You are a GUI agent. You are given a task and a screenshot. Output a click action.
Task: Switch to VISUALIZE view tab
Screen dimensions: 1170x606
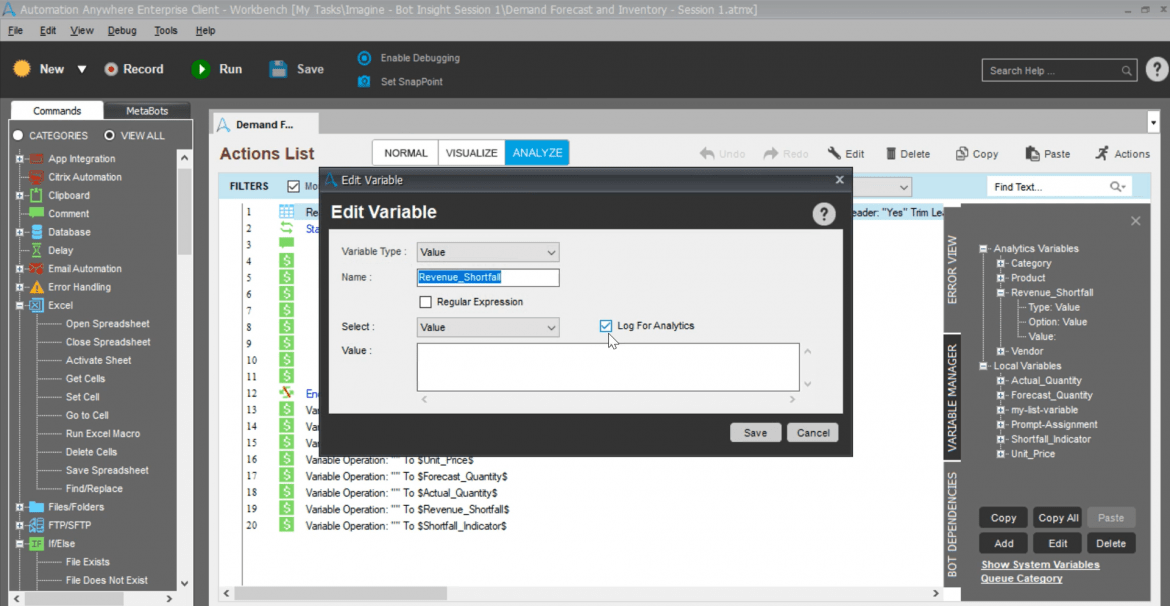[x=472, y=153]
